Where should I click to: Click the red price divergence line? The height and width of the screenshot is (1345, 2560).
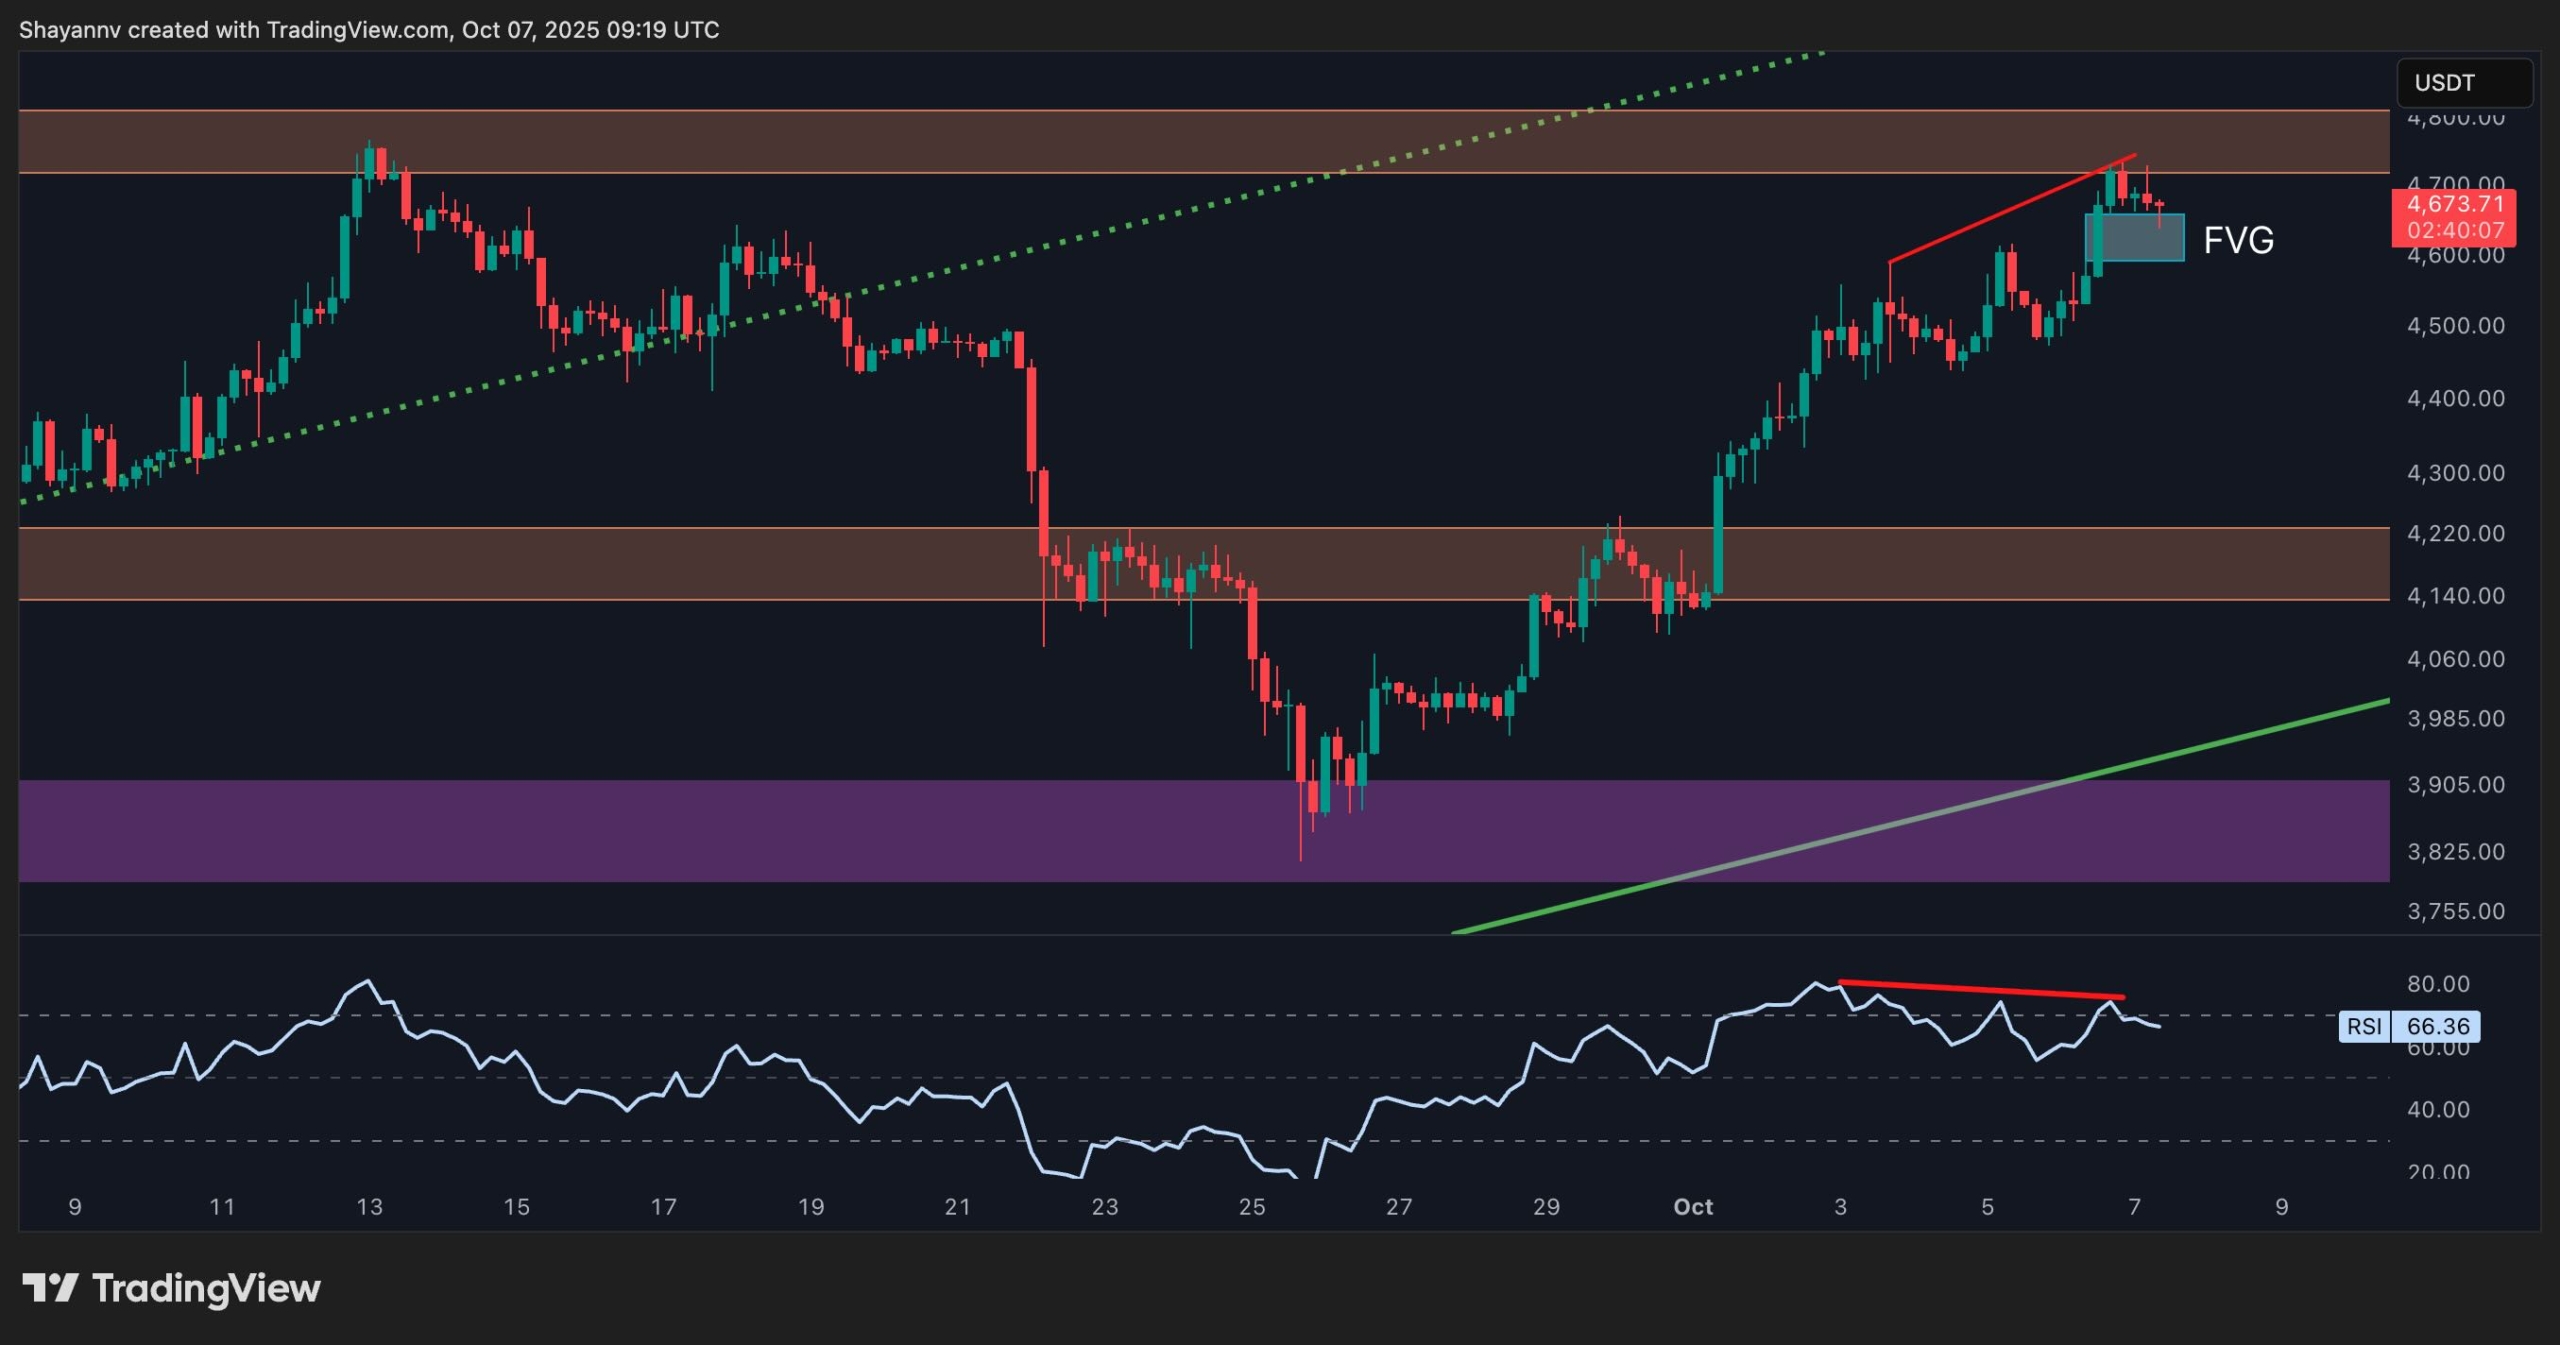click(2010, 208)
